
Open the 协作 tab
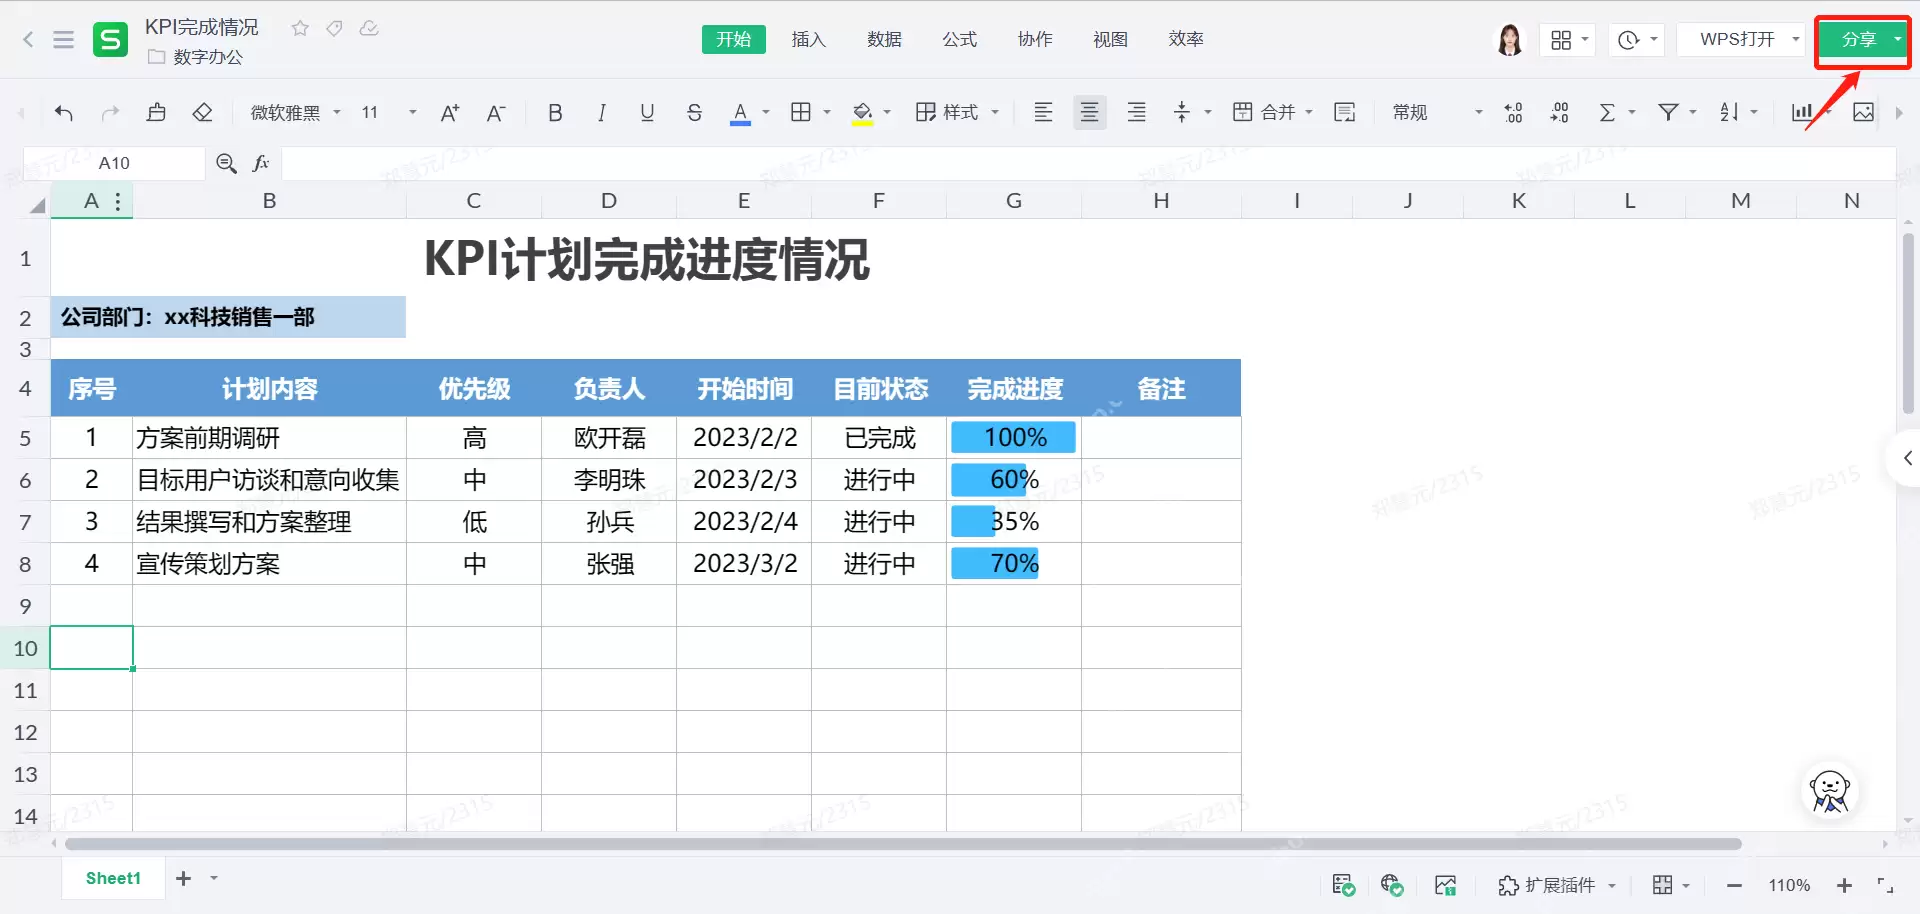pos(1035,39)
